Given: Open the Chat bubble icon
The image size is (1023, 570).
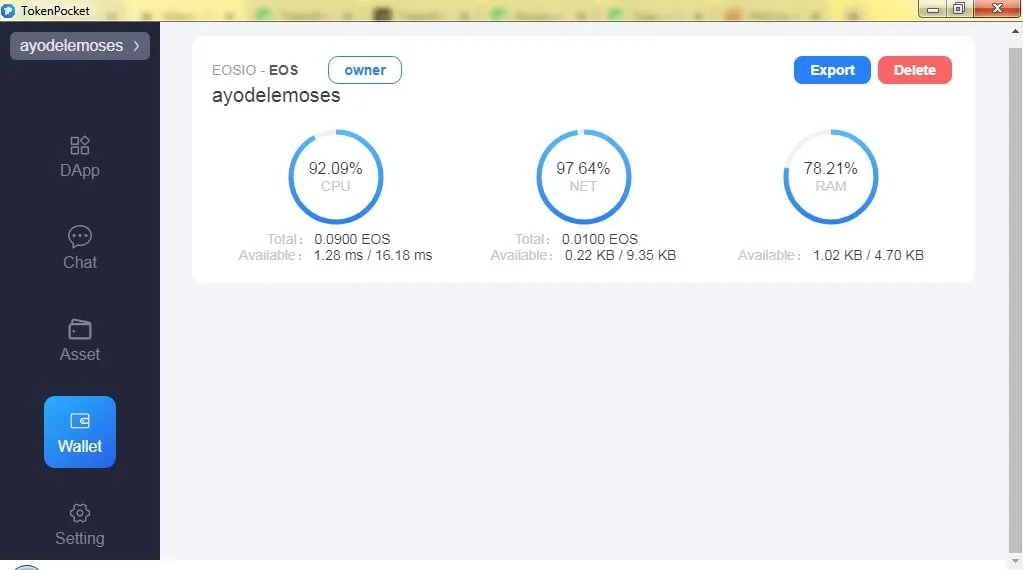Looking at the screenshot, I should pyautogui.click(x=80, y=236).
